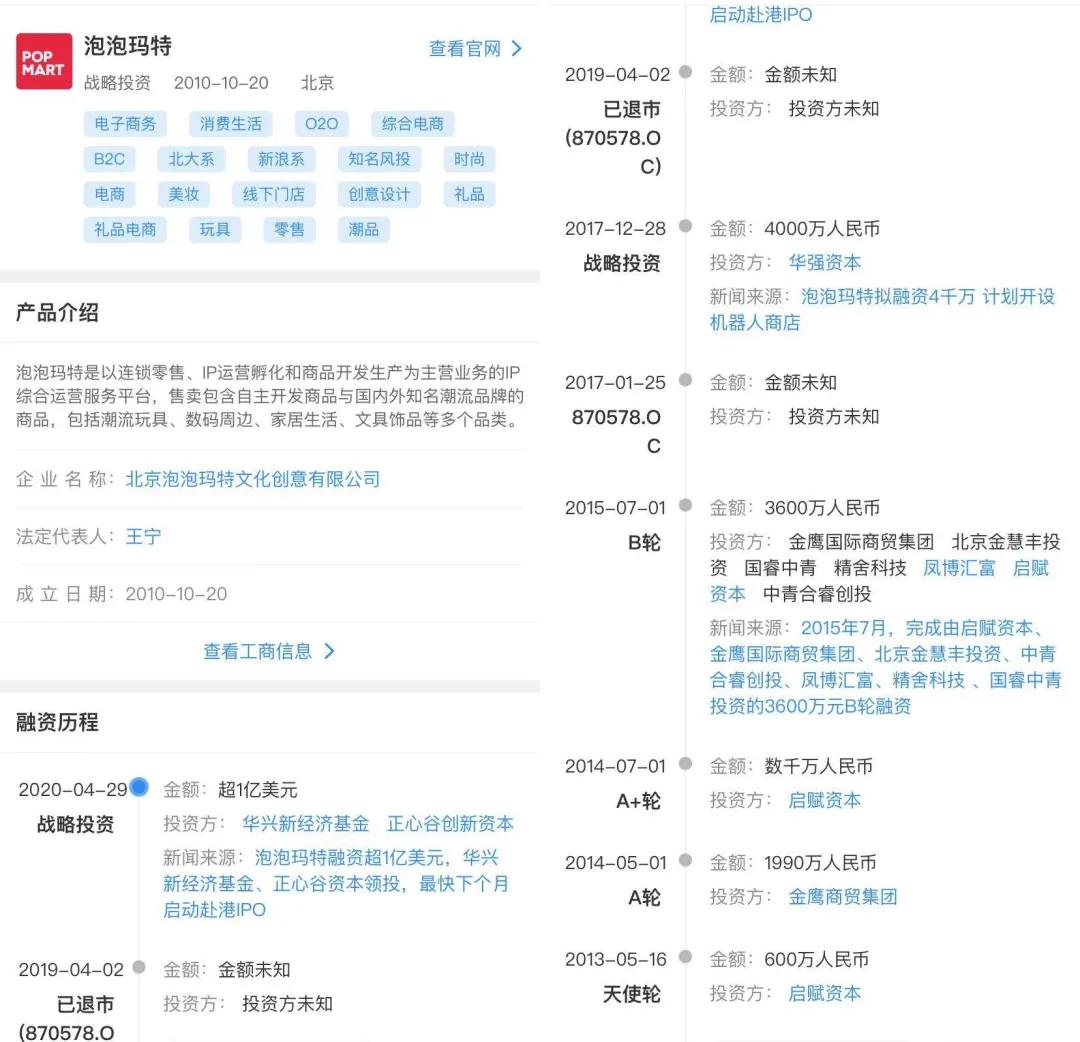Click timeline dot for 2014-07-01 A+轮
This screenshot has height=1042, width=1080.
(x=685, y=763)
